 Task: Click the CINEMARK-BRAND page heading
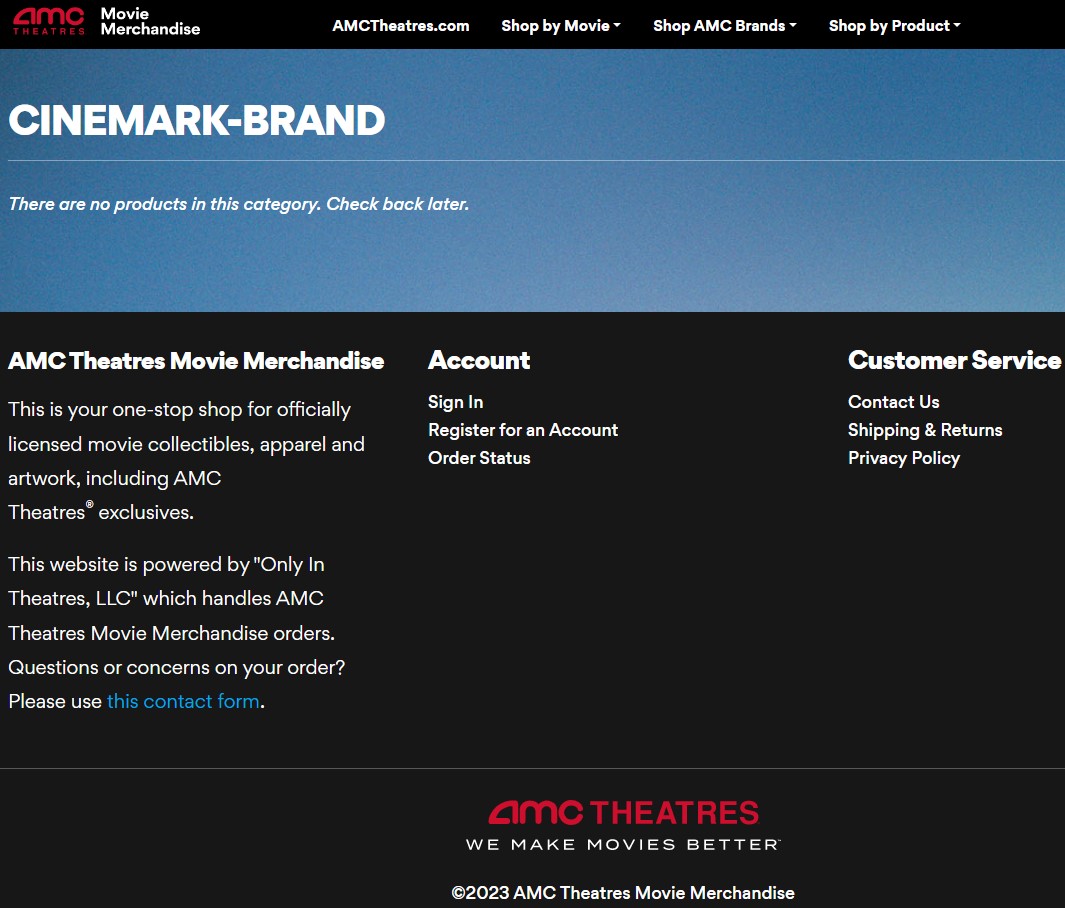tap(196, 120)
